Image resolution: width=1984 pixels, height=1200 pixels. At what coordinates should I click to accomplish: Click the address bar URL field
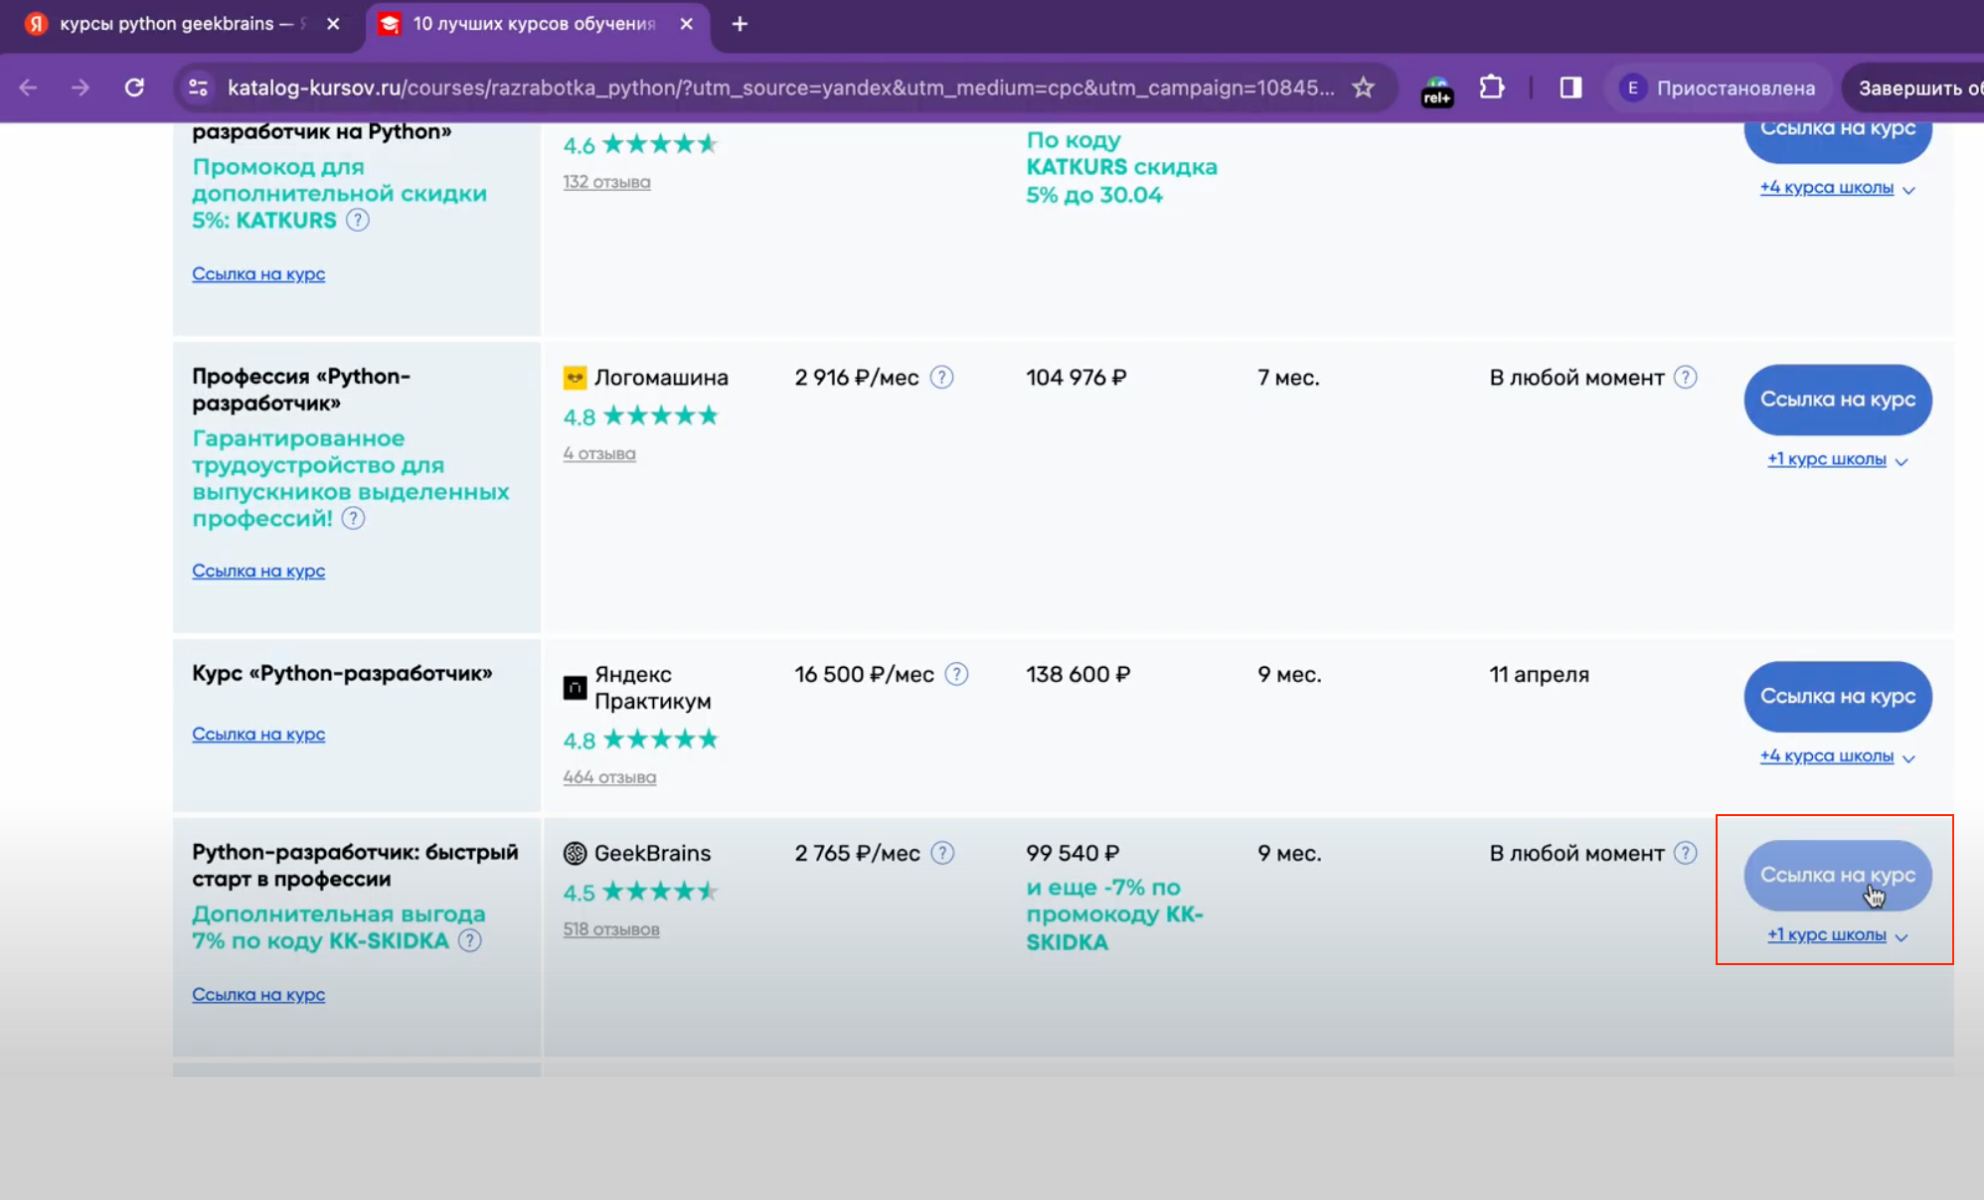[x=780, y=88]
